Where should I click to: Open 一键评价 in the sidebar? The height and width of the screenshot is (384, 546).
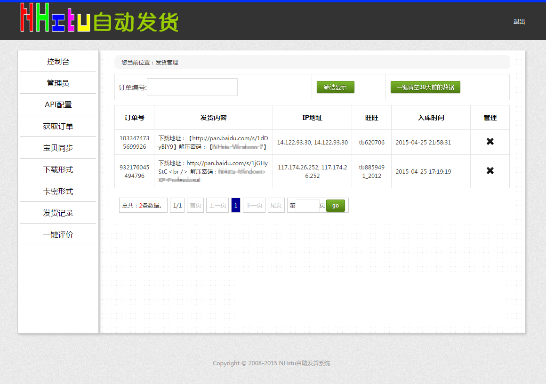pyautogui.click(x=58, y=235)
